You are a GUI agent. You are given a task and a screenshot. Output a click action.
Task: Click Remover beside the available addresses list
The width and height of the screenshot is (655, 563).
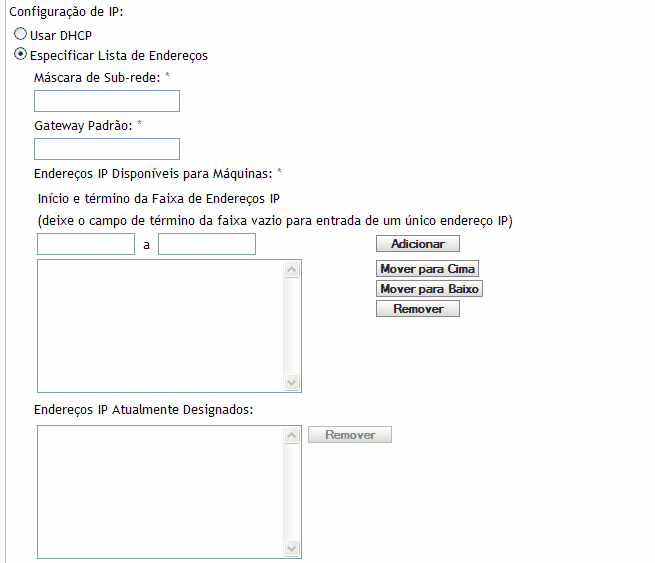point(418,309)
